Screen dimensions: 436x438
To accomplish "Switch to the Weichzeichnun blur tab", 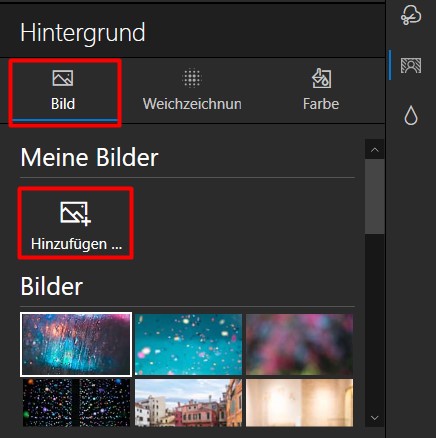I will [192, 91].
